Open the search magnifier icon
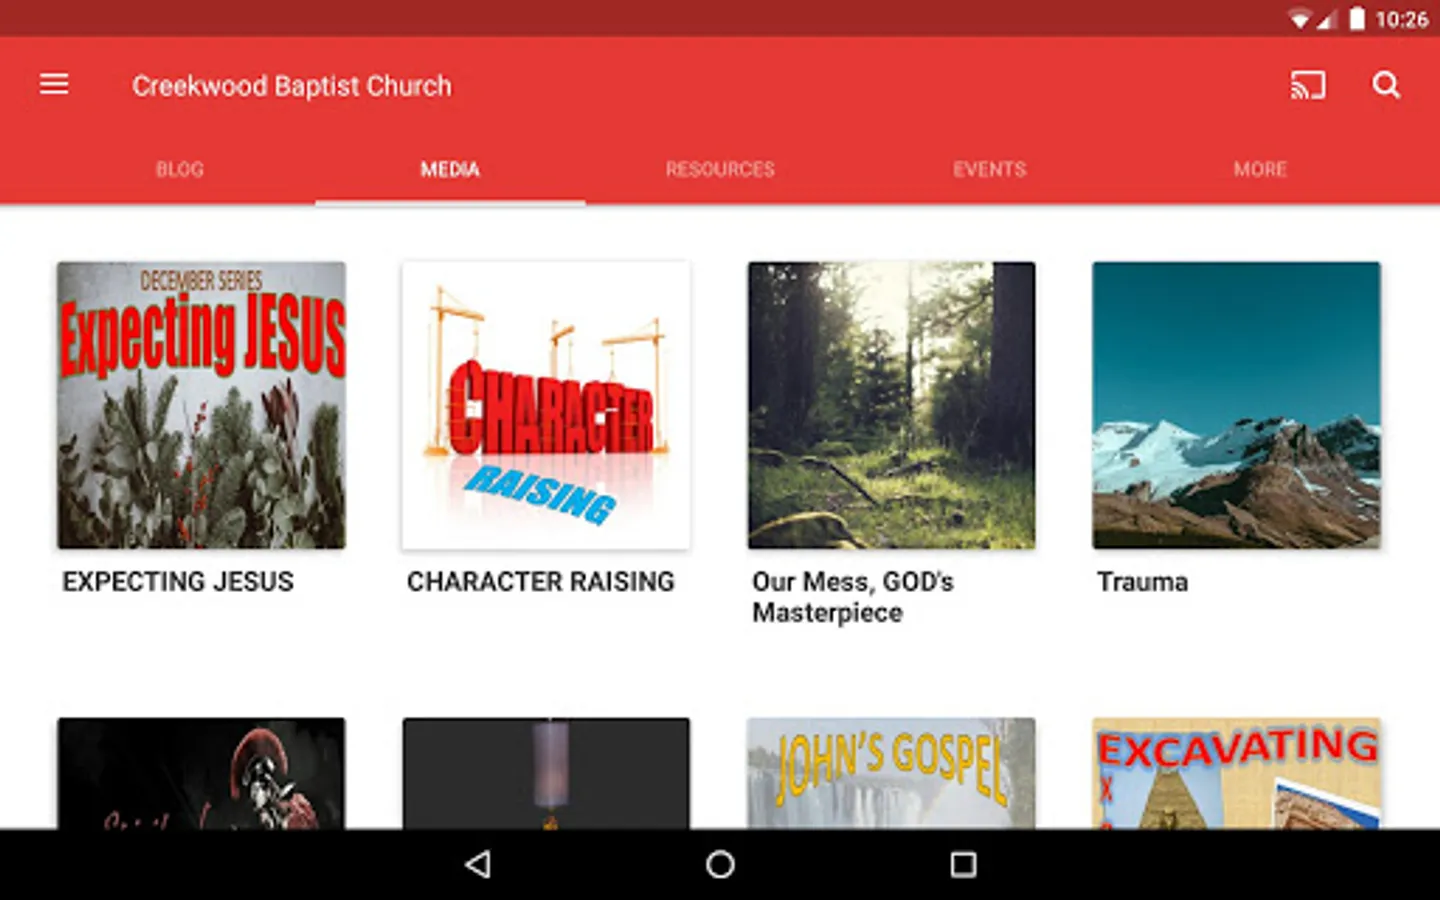1440x900 pixels. point(1386,85)
